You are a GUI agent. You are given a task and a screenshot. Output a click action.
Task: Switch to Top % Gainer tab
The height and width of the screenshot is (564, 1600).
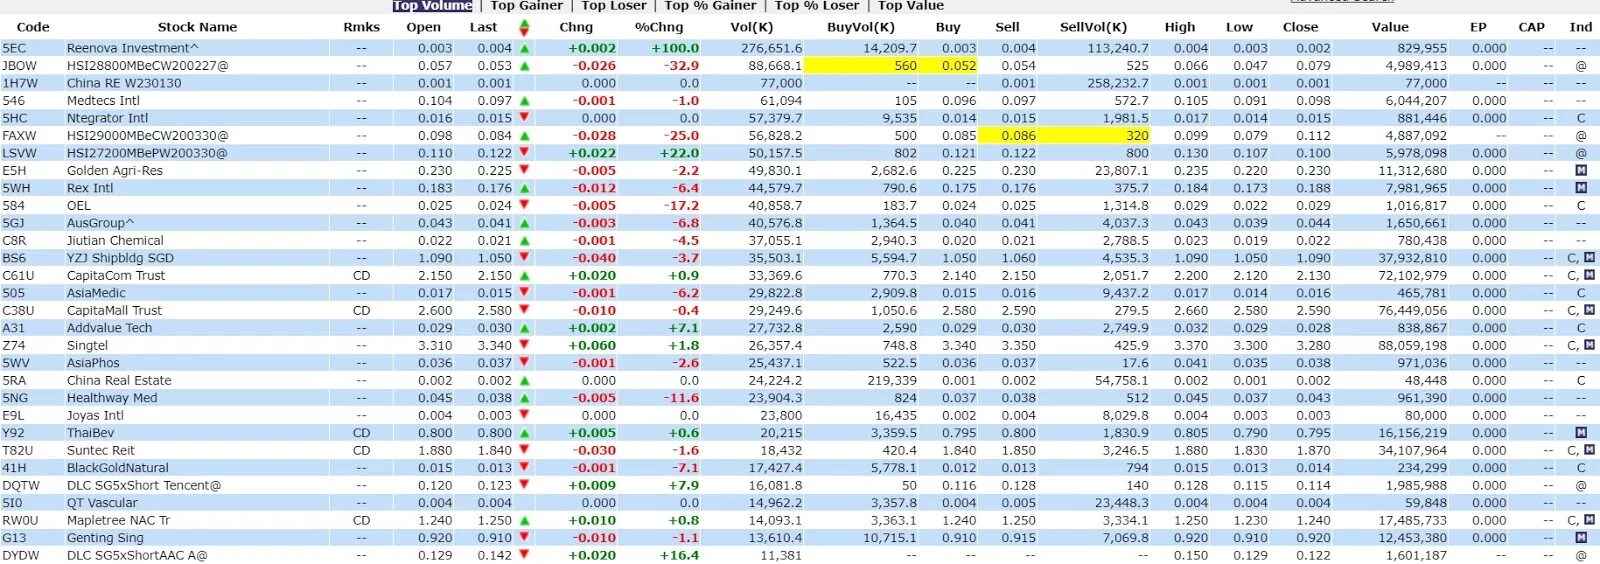click(710, 5)
